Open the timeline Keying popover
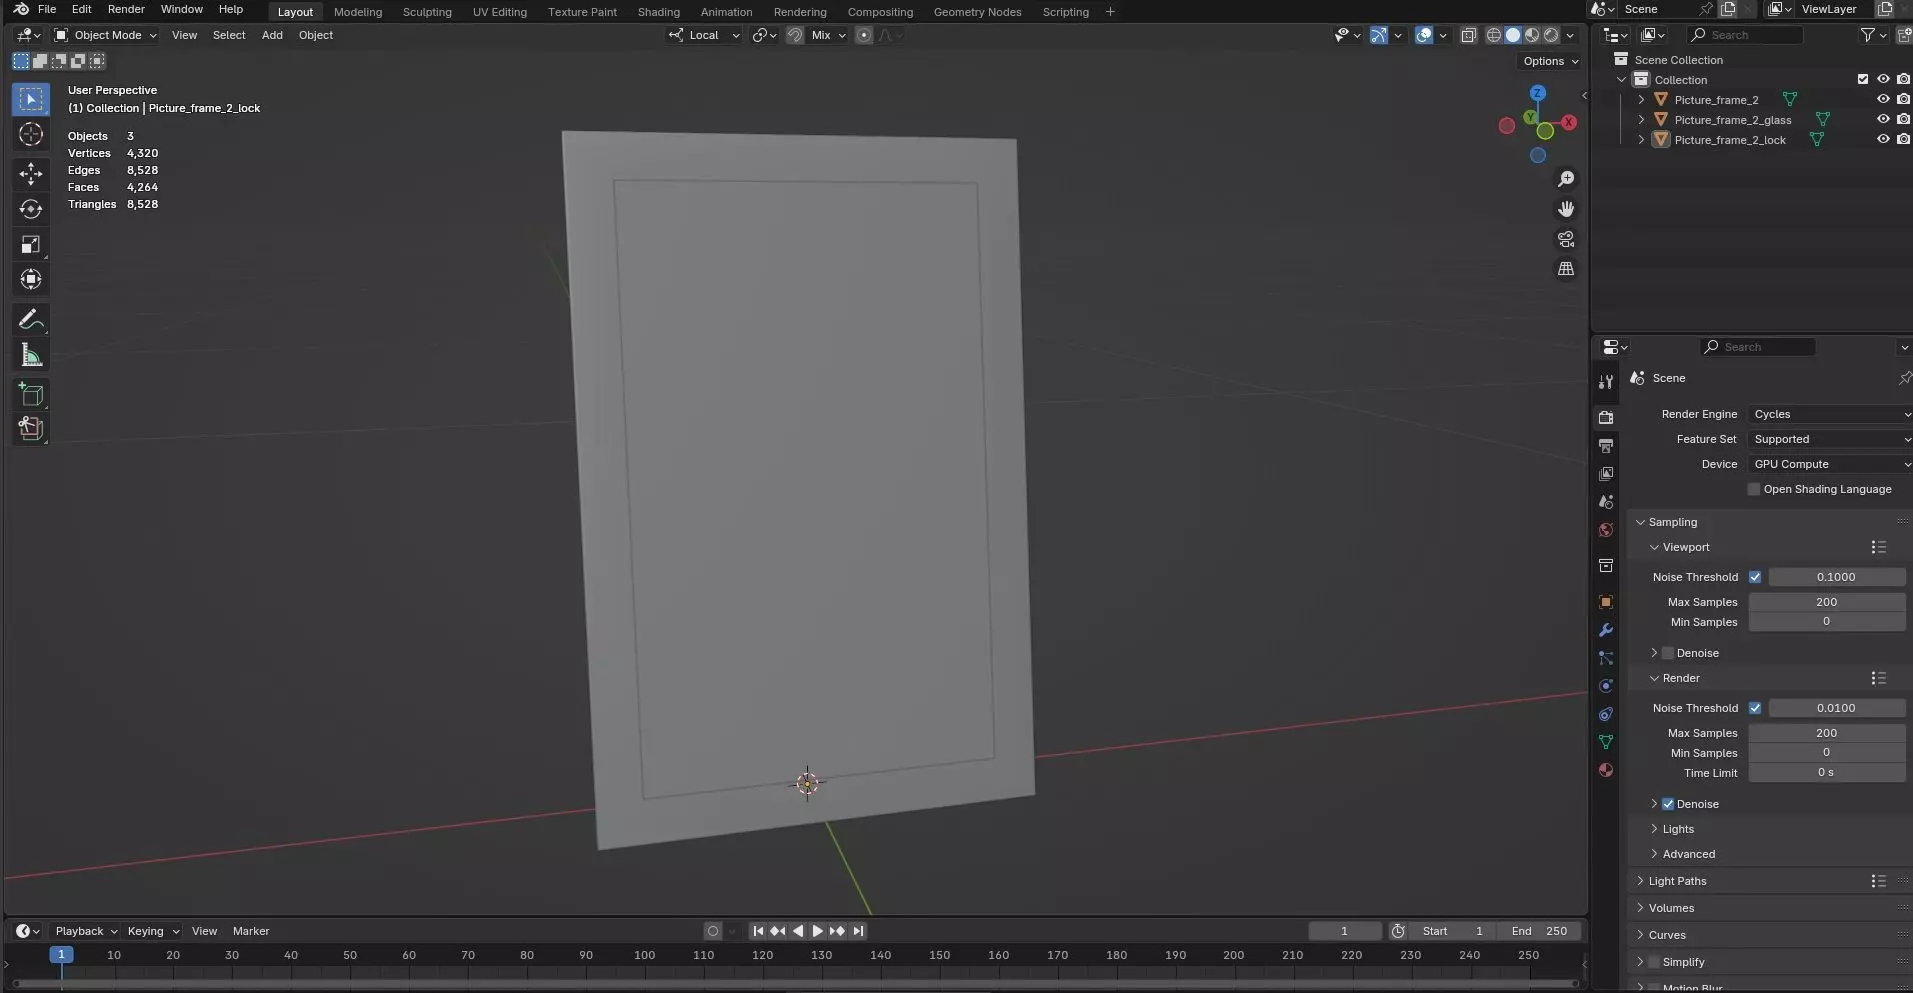 click(x=152, y=931)
